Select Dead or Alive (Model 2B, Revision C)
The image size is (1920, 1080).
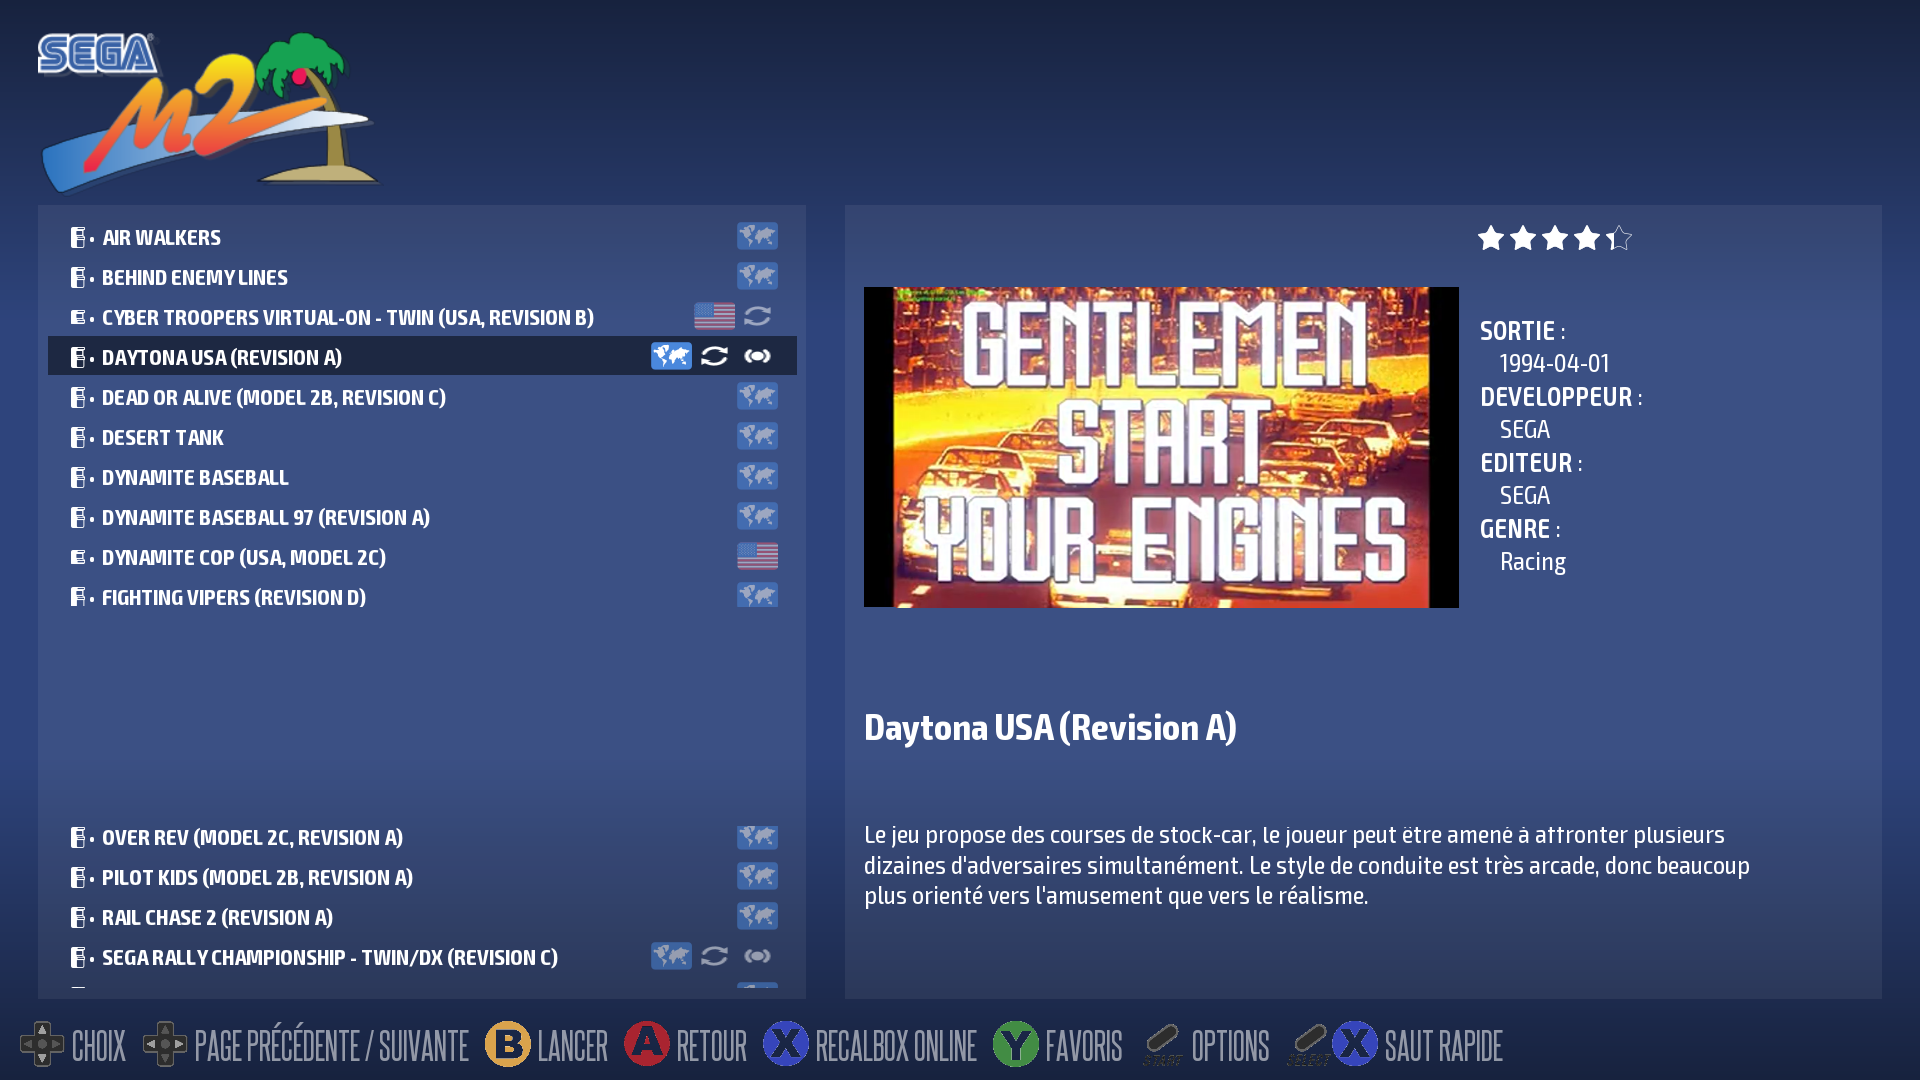[x=422, y=397]
